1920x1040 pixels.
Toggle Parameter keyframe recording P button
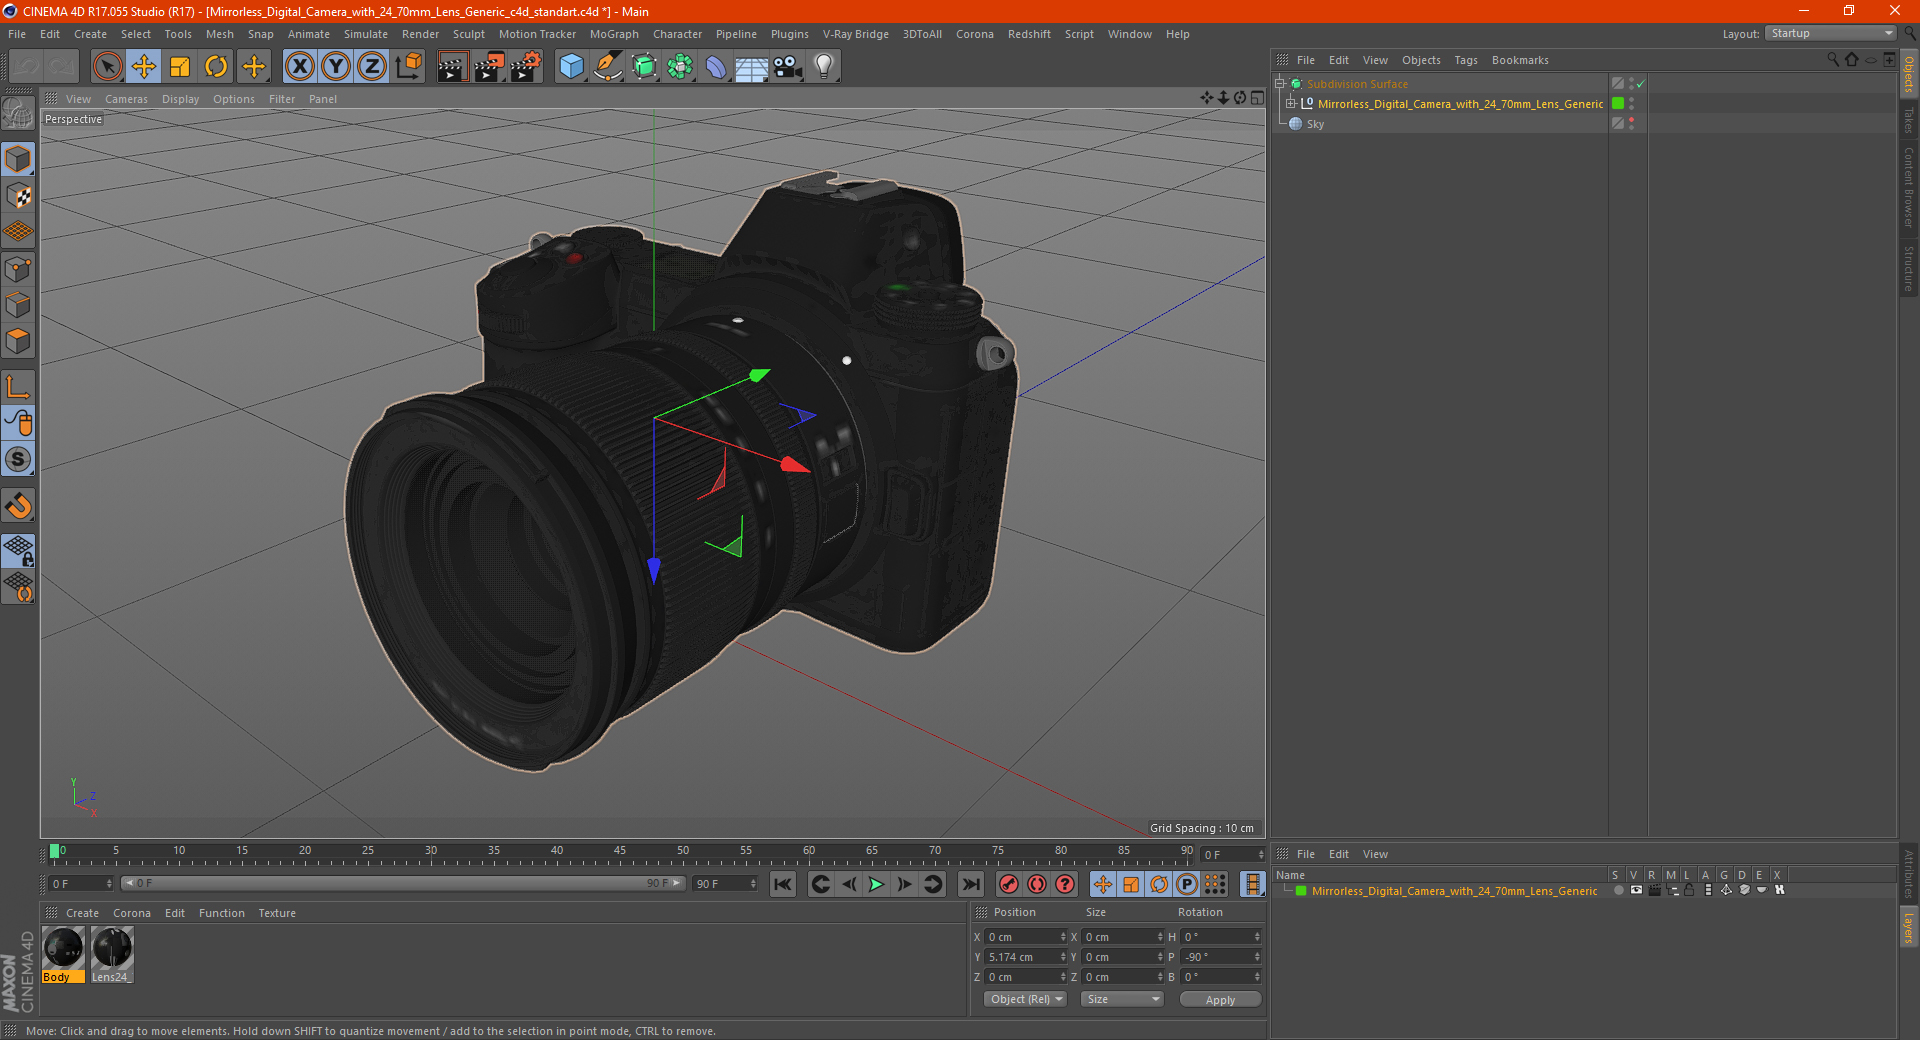pos(1187,884)
